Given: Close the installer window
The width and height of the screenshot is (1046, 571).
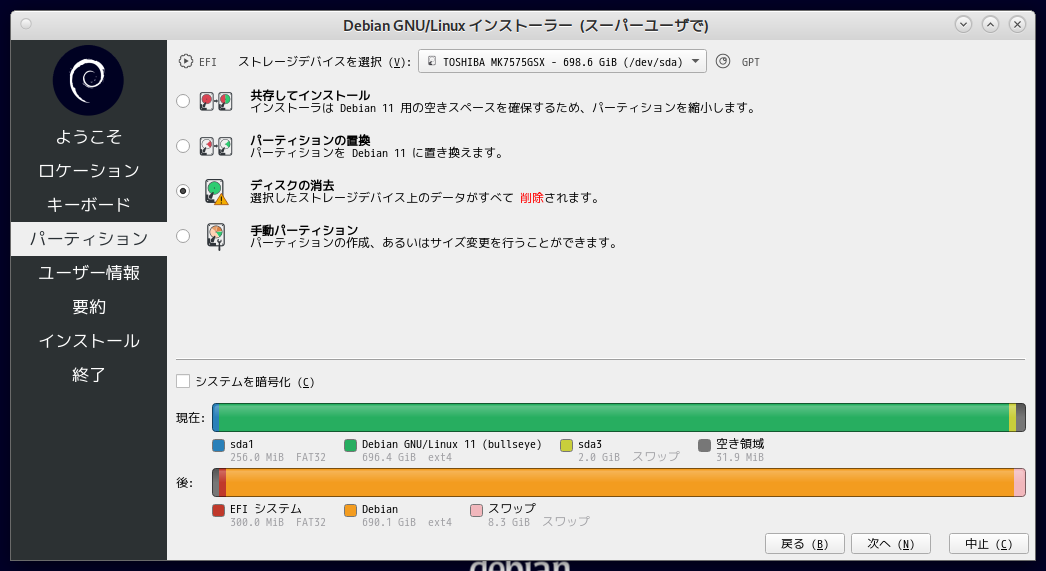Looking at the screenshot, I should pyautogui.click(x=1017, y=25).
